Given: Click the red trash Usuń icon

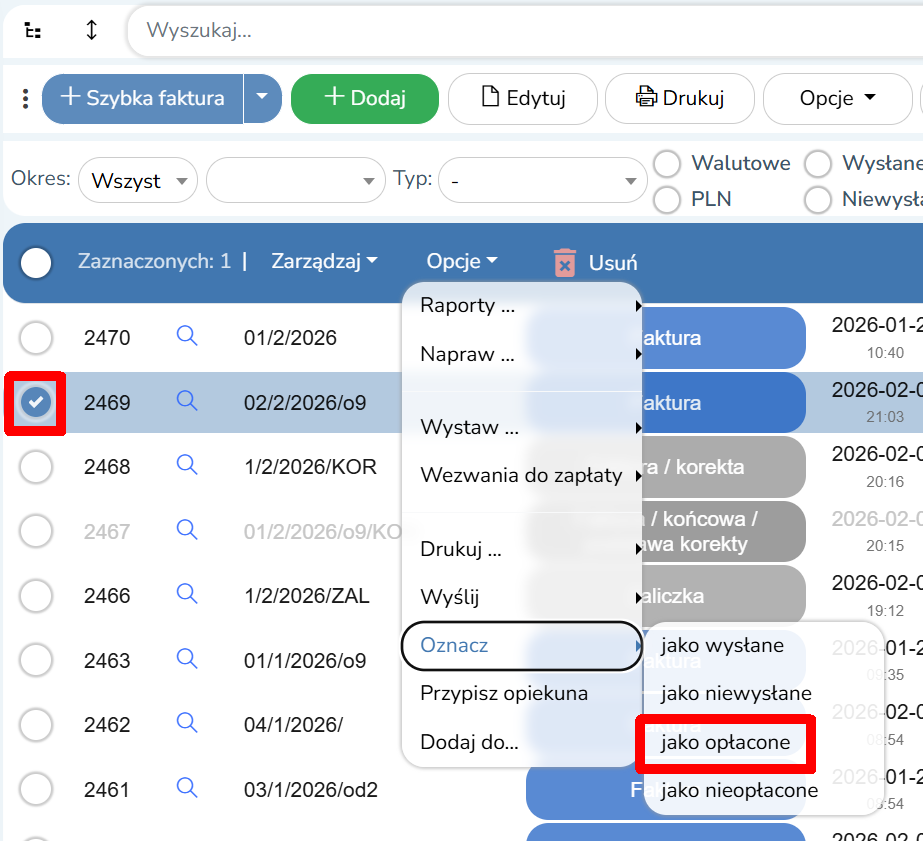Looking at the screenshot, I should [565, 263].
